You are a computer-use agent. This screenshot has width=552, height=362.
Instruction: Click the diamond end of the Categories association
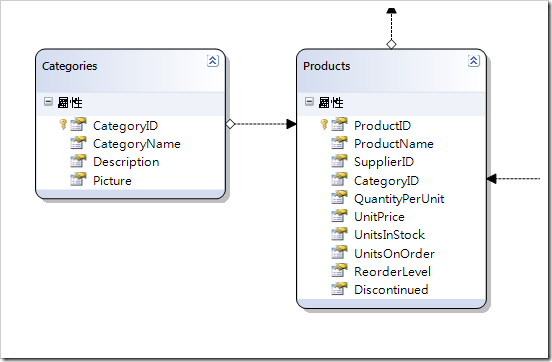pos(230,124)
